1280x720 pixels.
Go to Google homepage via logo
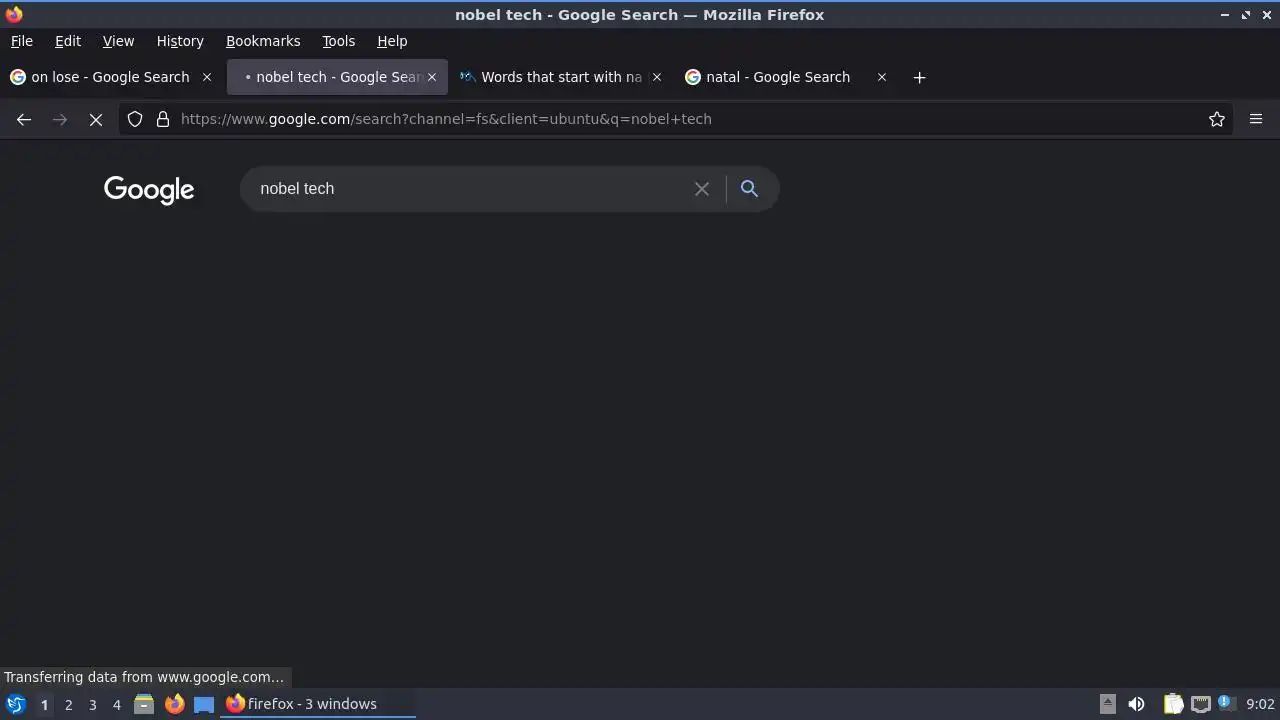149,190
